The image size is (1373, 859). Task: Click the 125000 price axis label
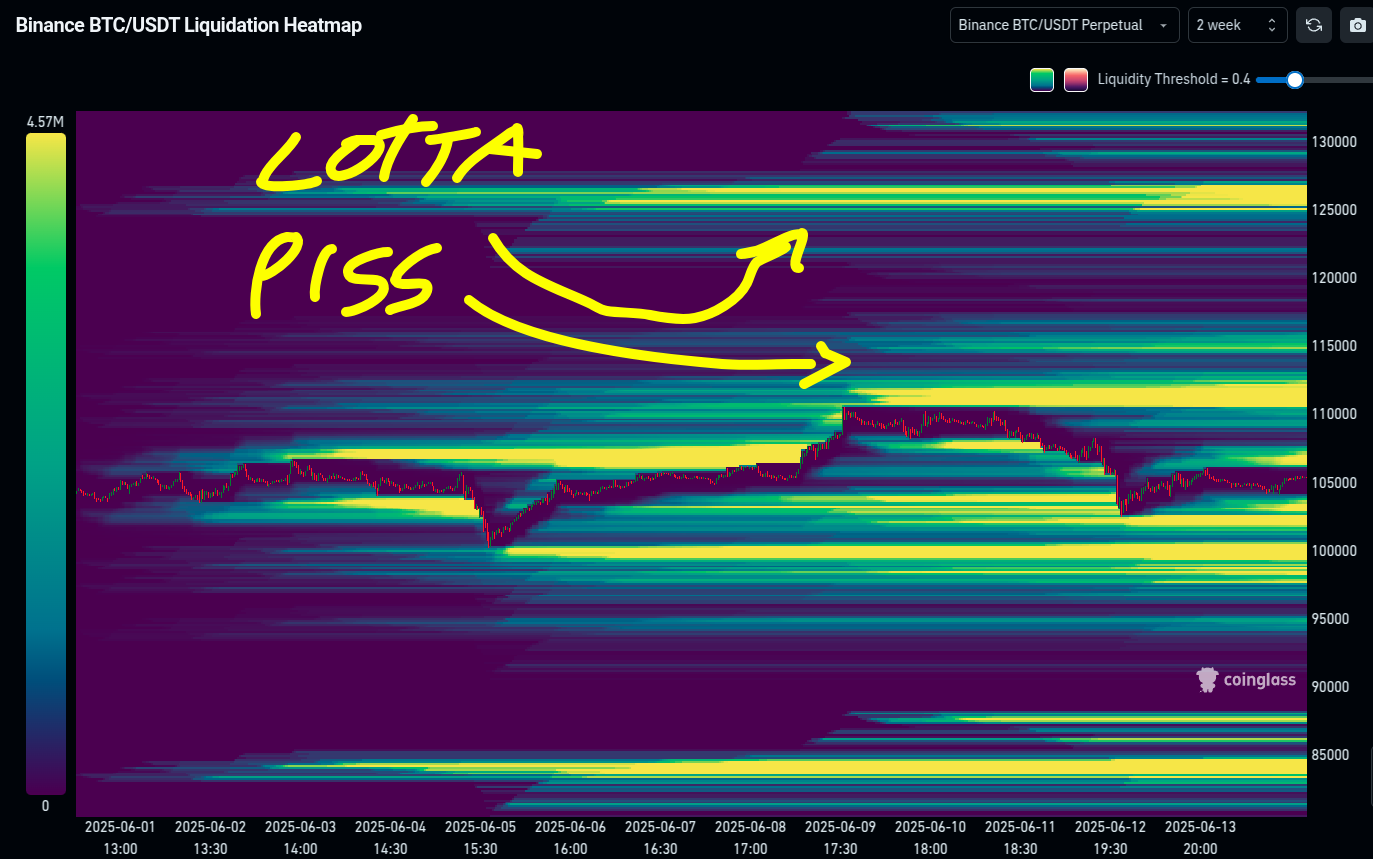click(x=1332, y=210)
